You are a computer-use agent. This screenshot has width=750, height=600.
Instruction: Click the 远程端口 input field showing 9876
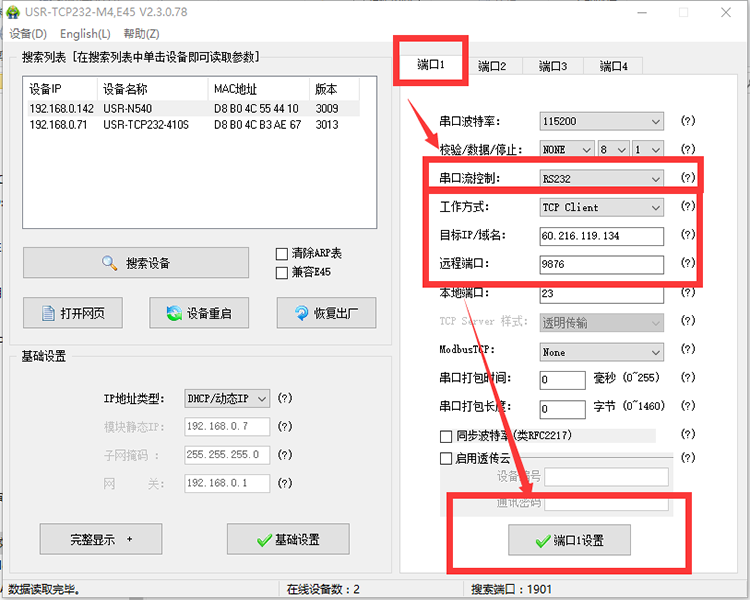pos(601,265)
